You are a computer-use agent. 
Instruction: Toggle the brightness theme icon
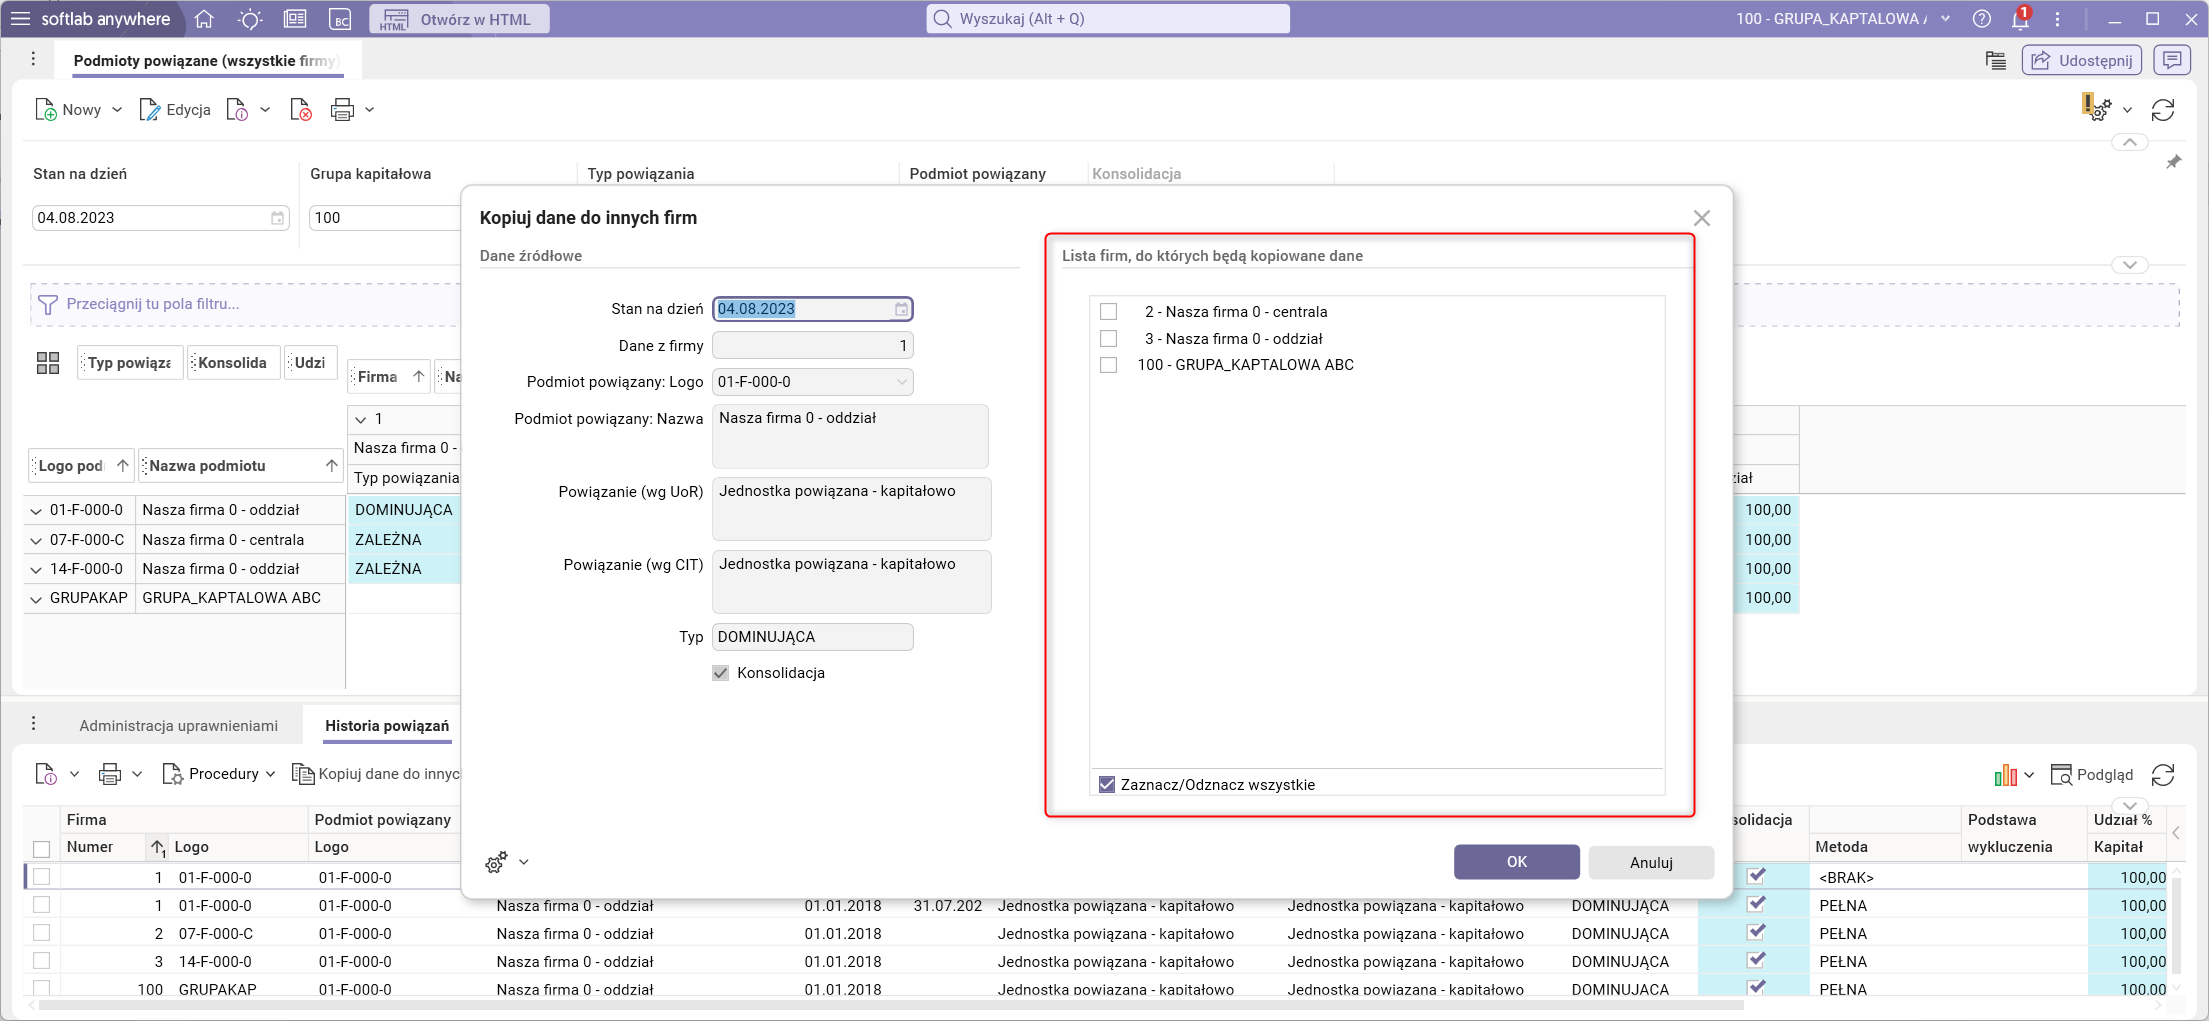250,19
